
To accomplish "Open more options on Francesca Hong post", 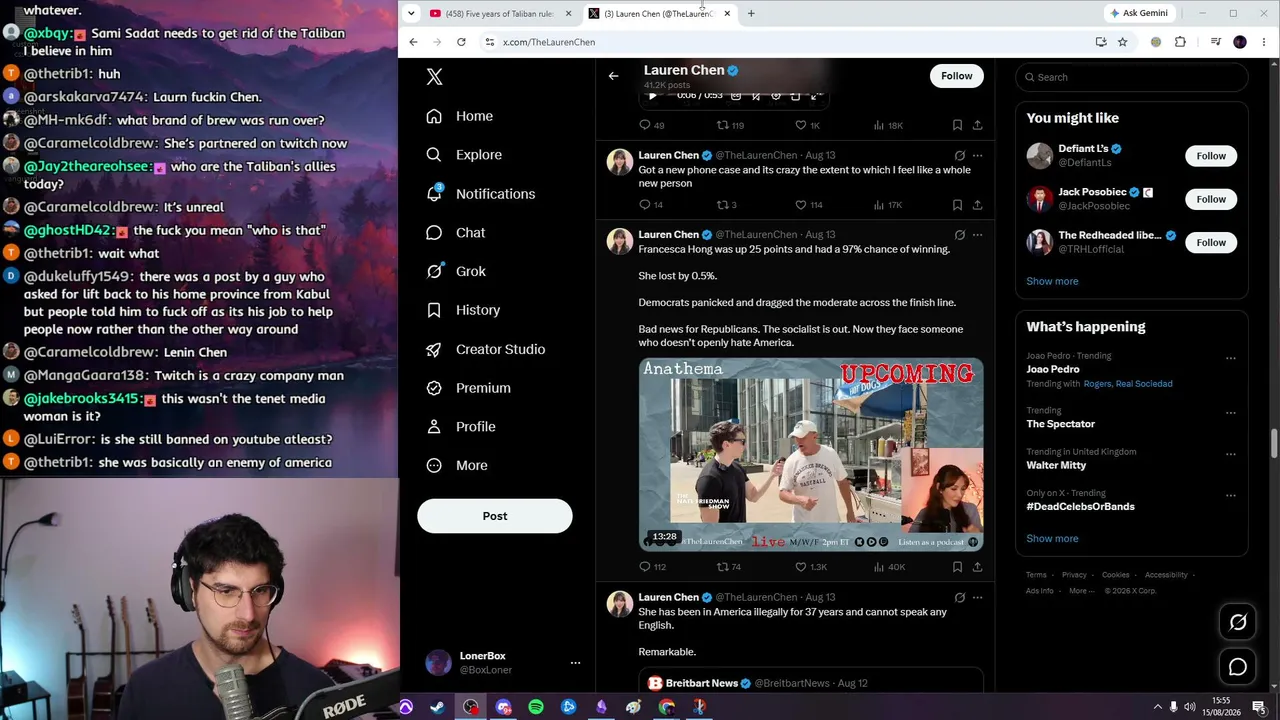I will point(977,235).
